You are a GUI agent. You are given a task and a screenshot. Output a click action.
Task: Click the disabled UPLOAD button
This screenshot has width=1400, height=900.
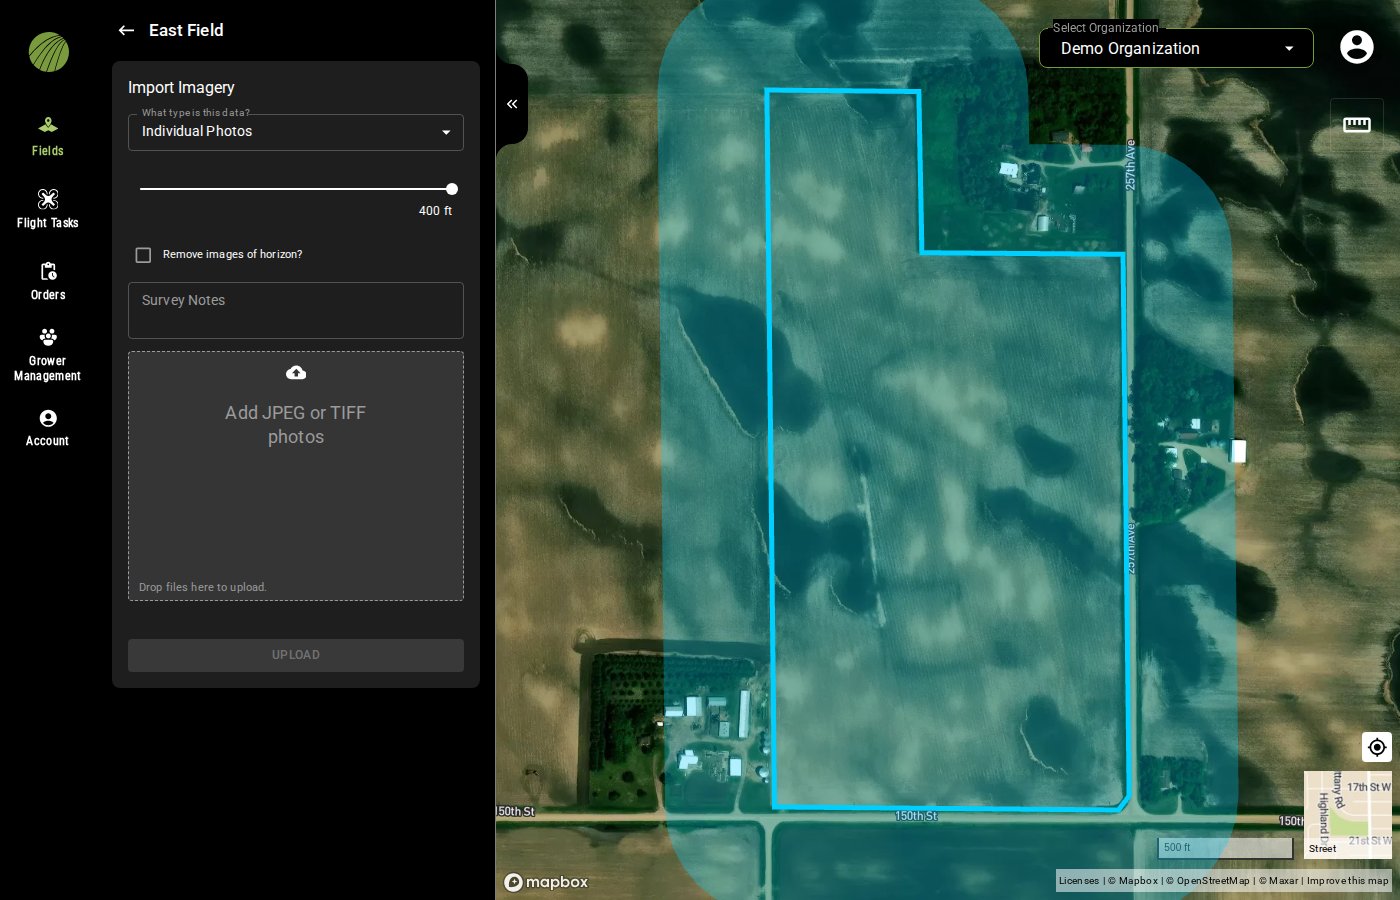296,655
